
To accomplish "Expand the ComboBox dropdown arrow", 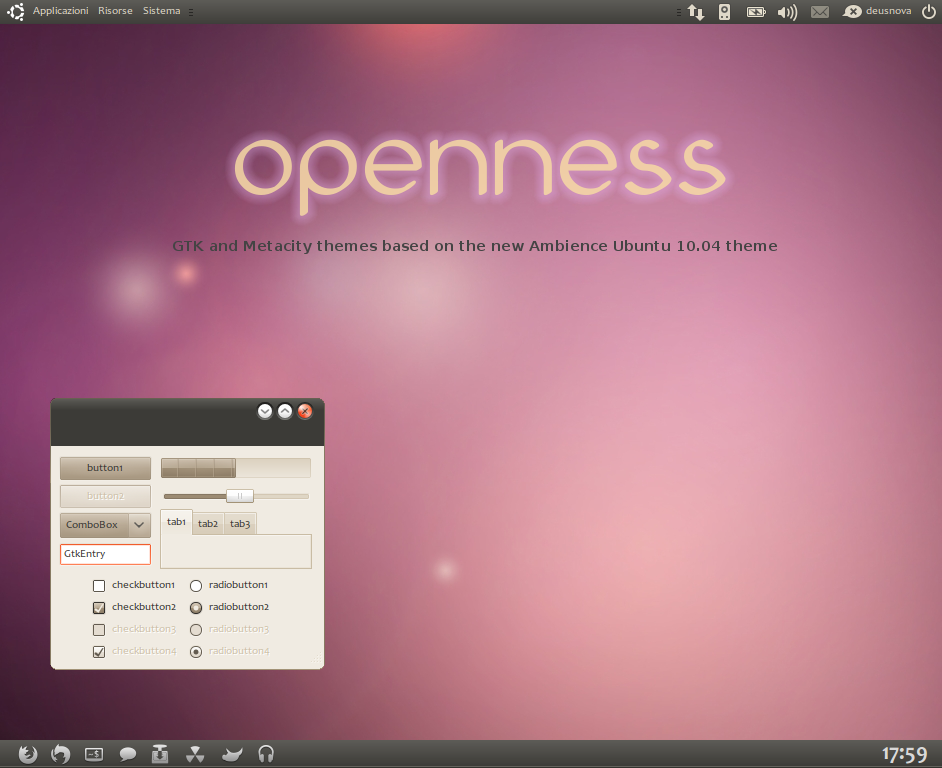I will click(139, 525).
